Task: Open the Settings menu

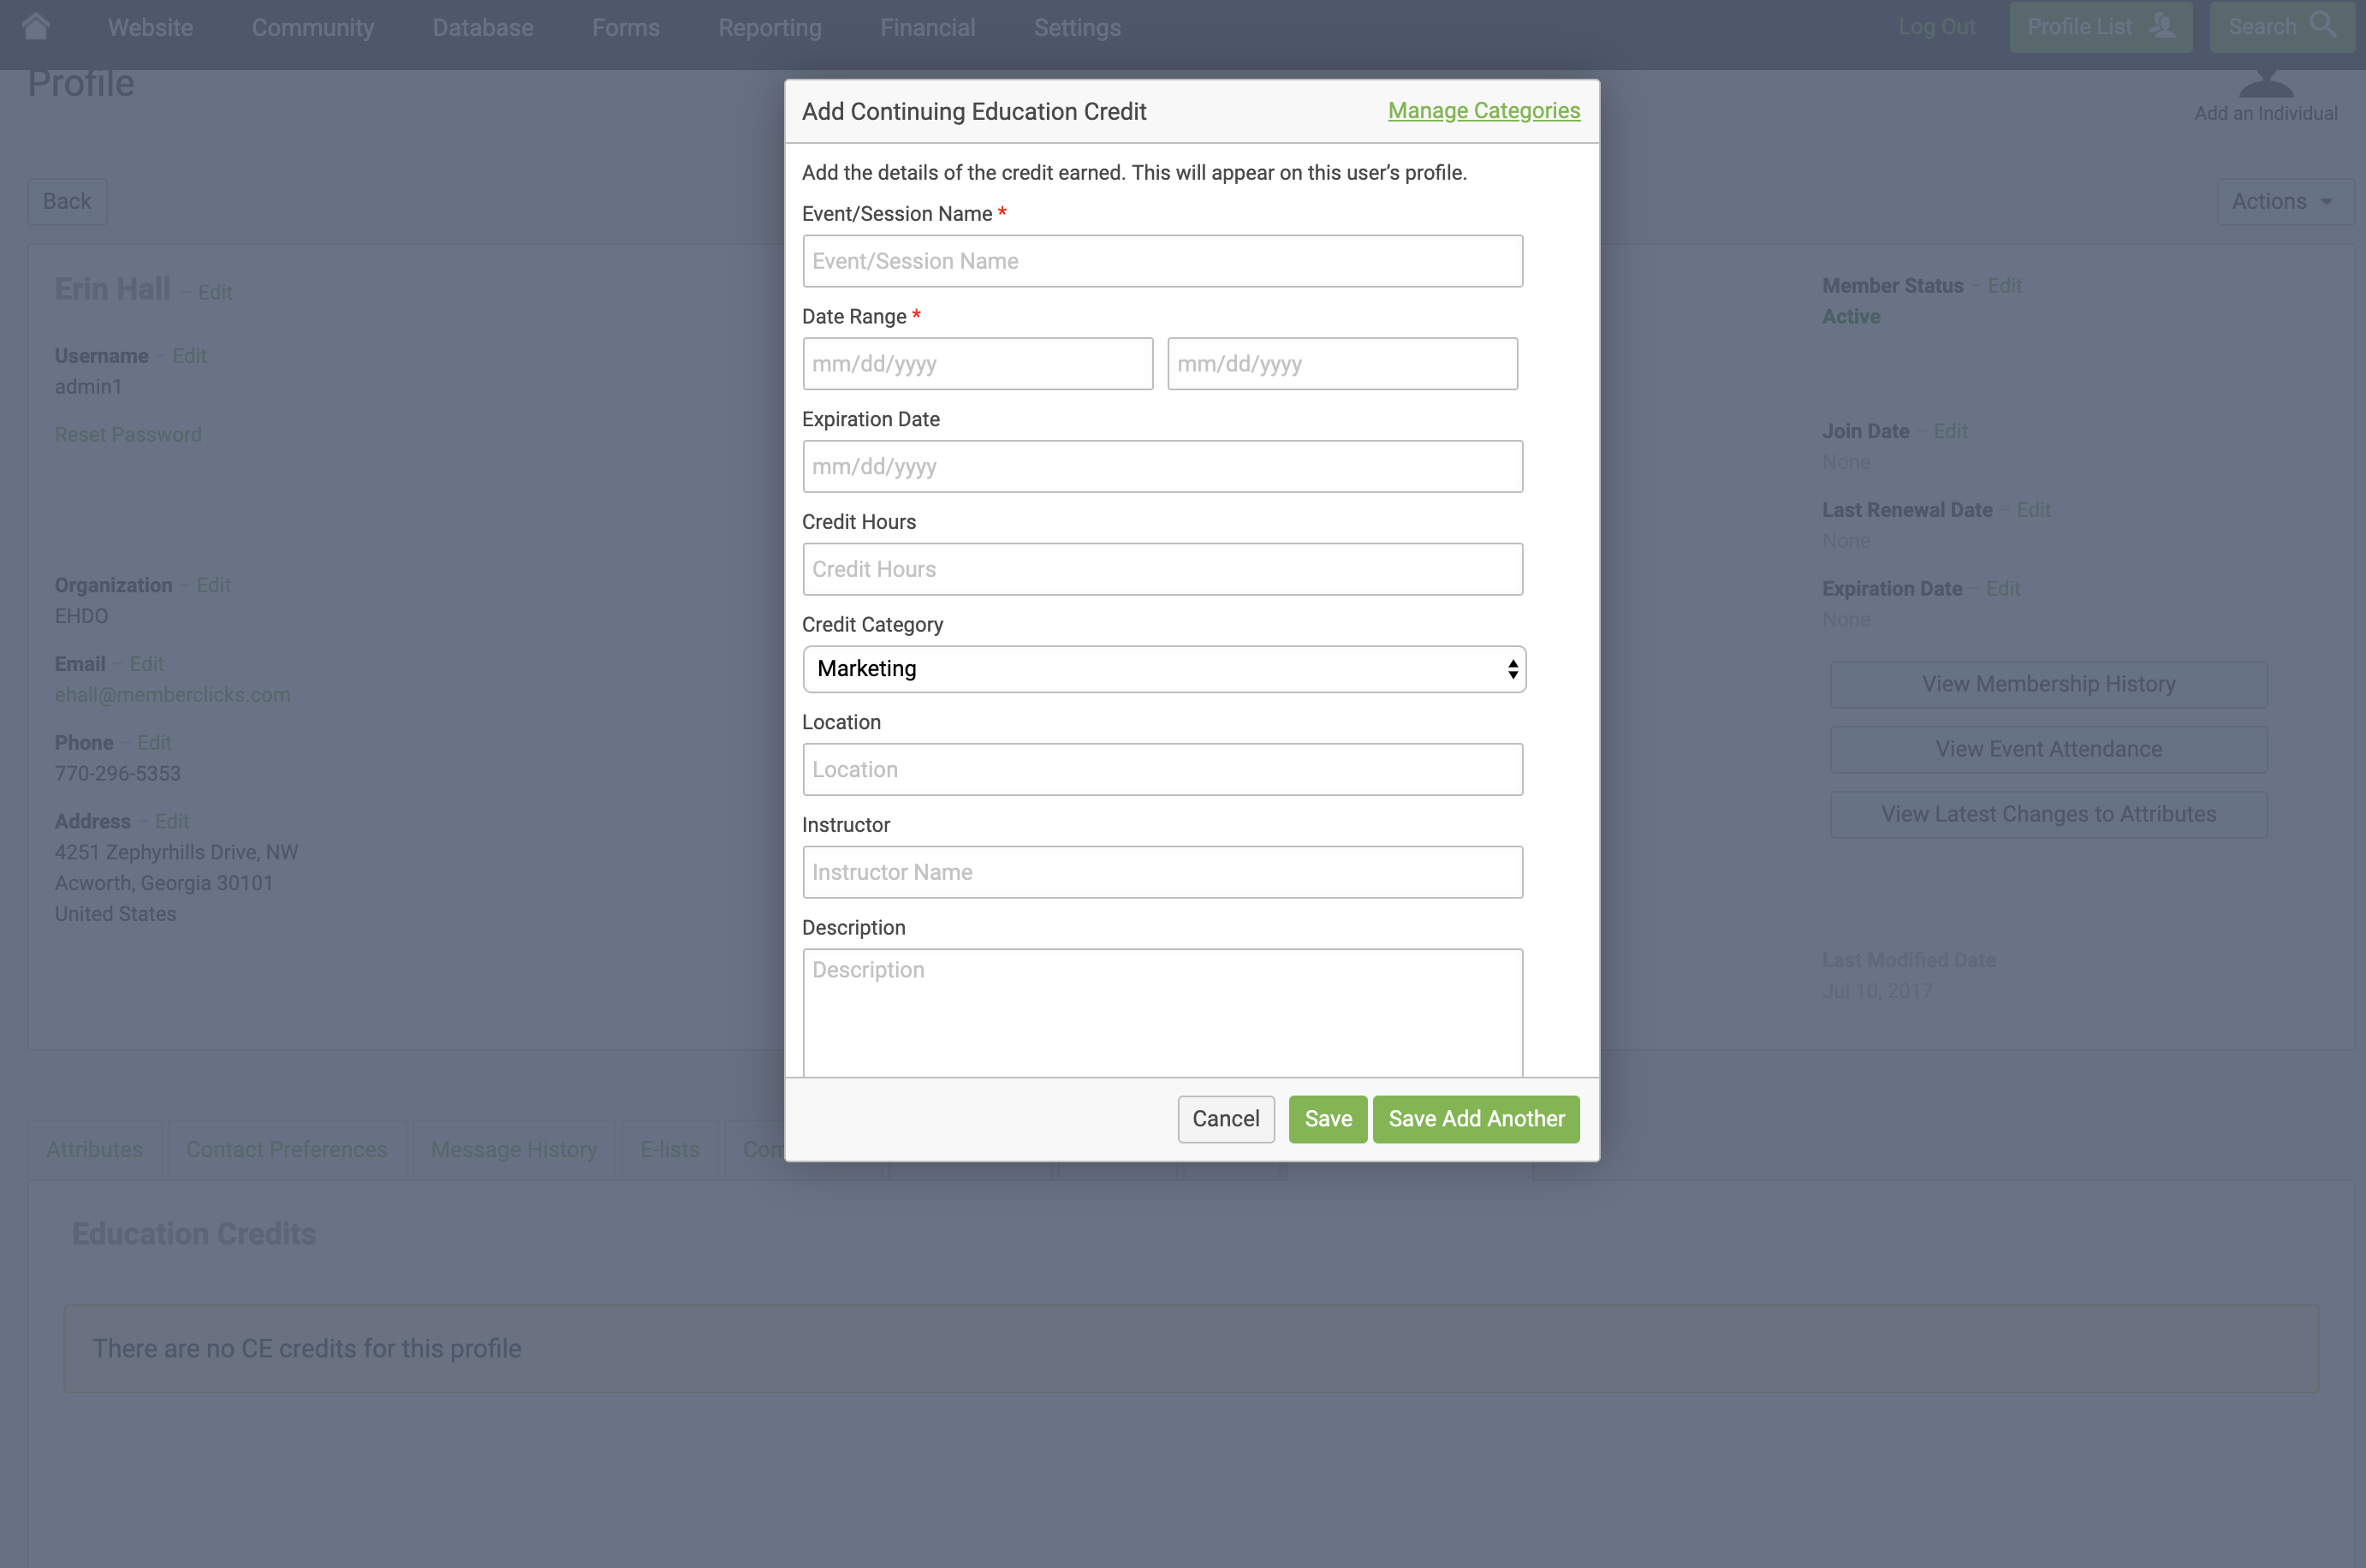Action: (x=1076, y=27)
